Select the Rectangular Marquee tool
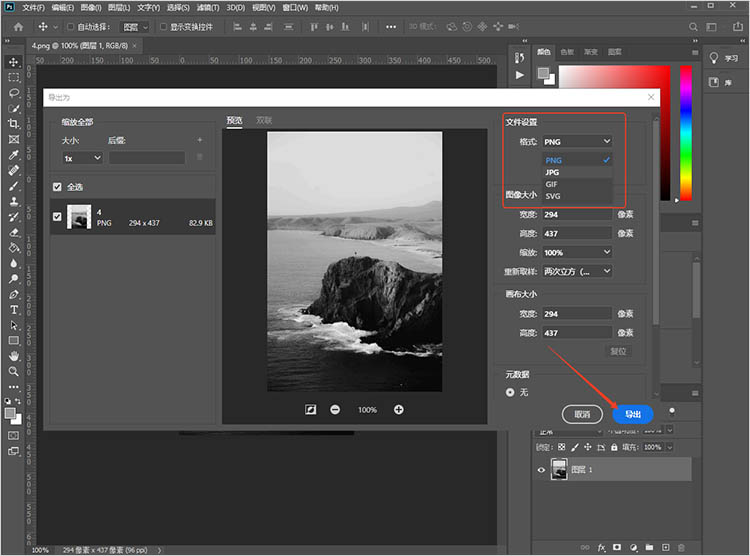This screenshot has height=556, width=750. pos(13,78)
